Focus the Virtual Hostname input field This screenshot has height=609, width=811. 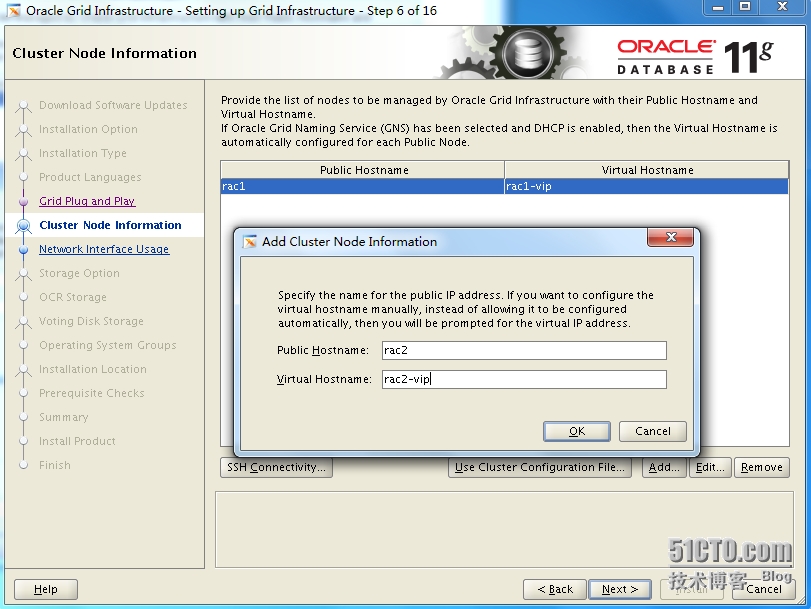(524, 379)
